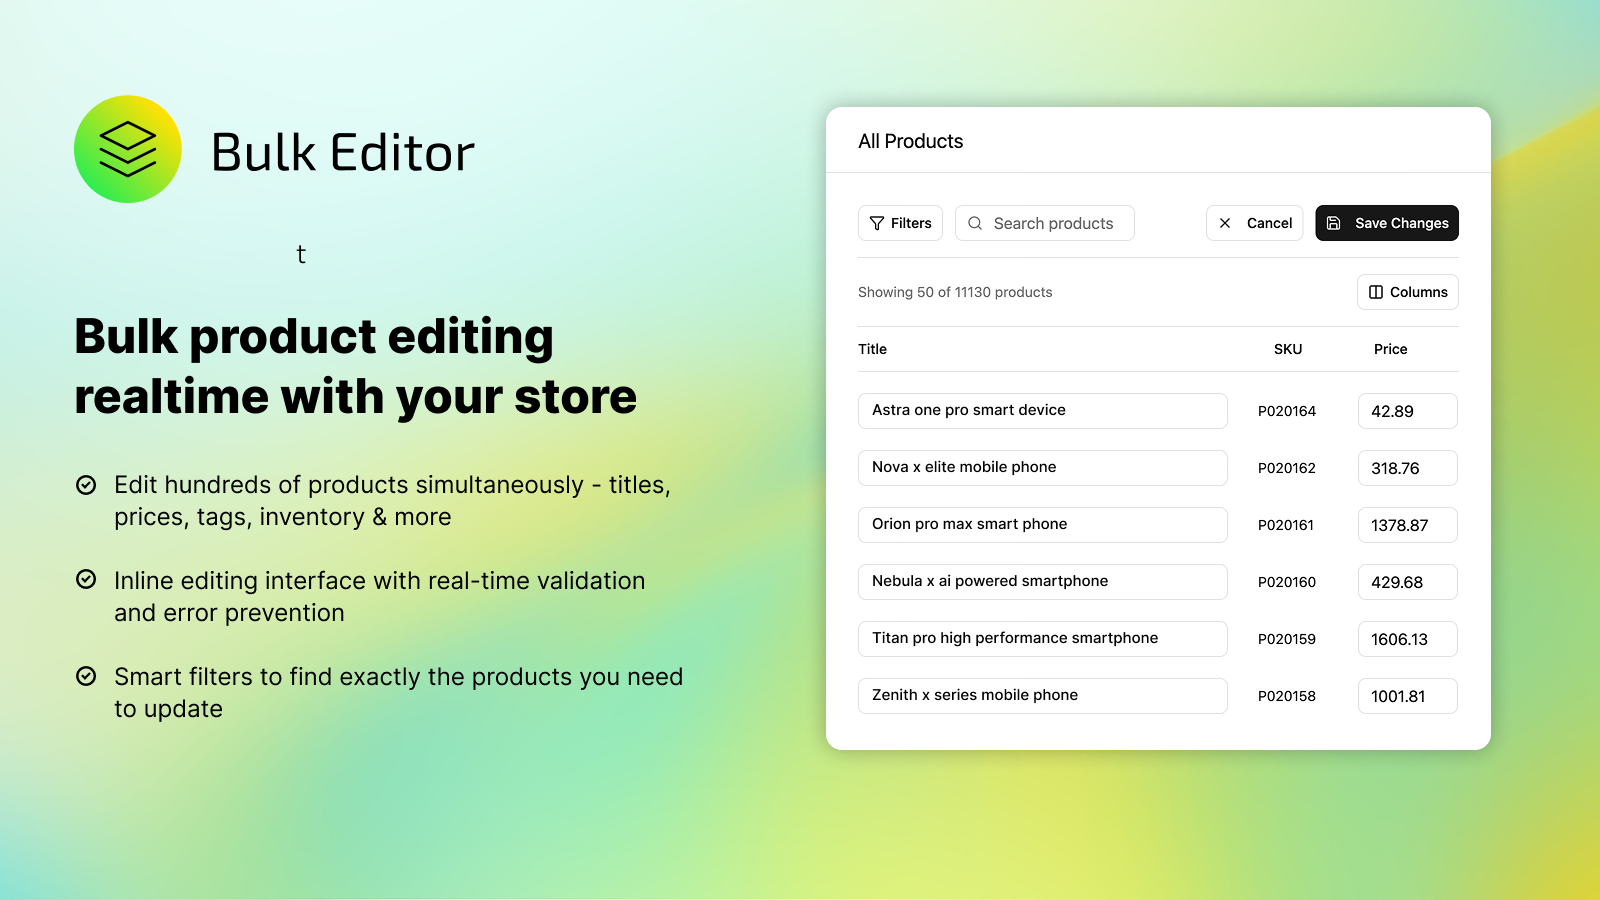The height and width of the screenshot is (900, 1600).
Task: Click the Search products field
Action: click(x=1045, y=223)
